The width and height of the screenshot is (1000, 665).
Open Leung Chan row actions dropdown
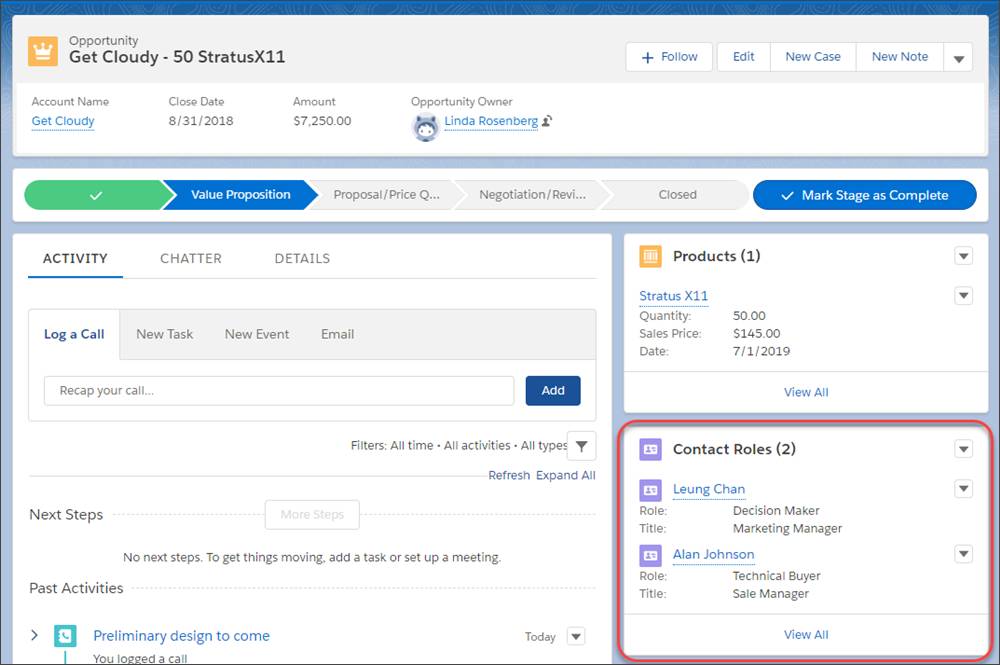tap(964, 489)
